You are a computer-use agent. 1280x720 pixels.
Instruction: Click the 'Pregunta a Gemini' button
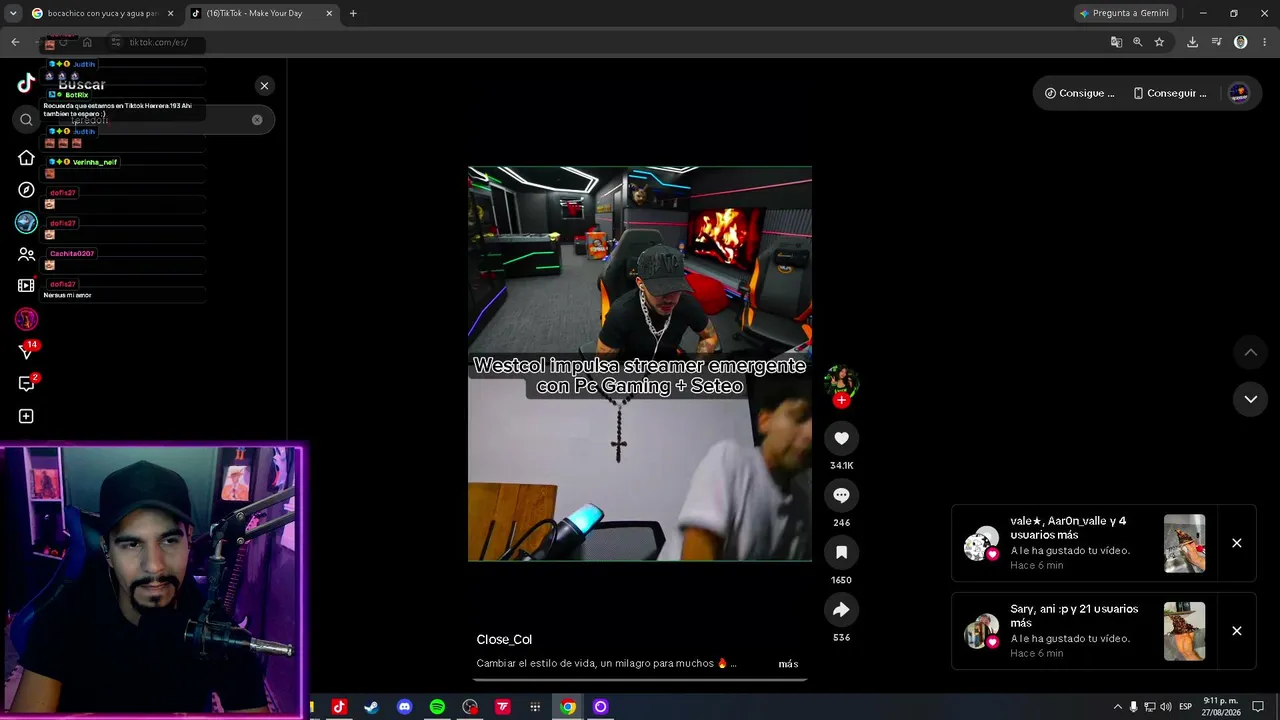click(1124, 13)
